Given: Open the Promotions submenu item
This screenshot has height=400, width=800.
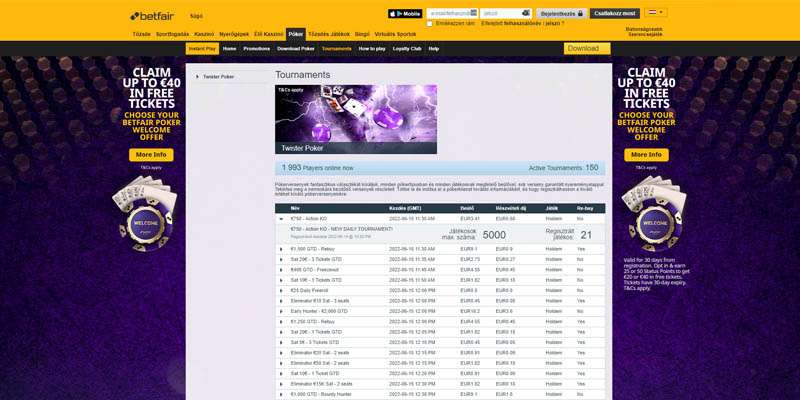Looking at the screenshot, I should [257, 48].
